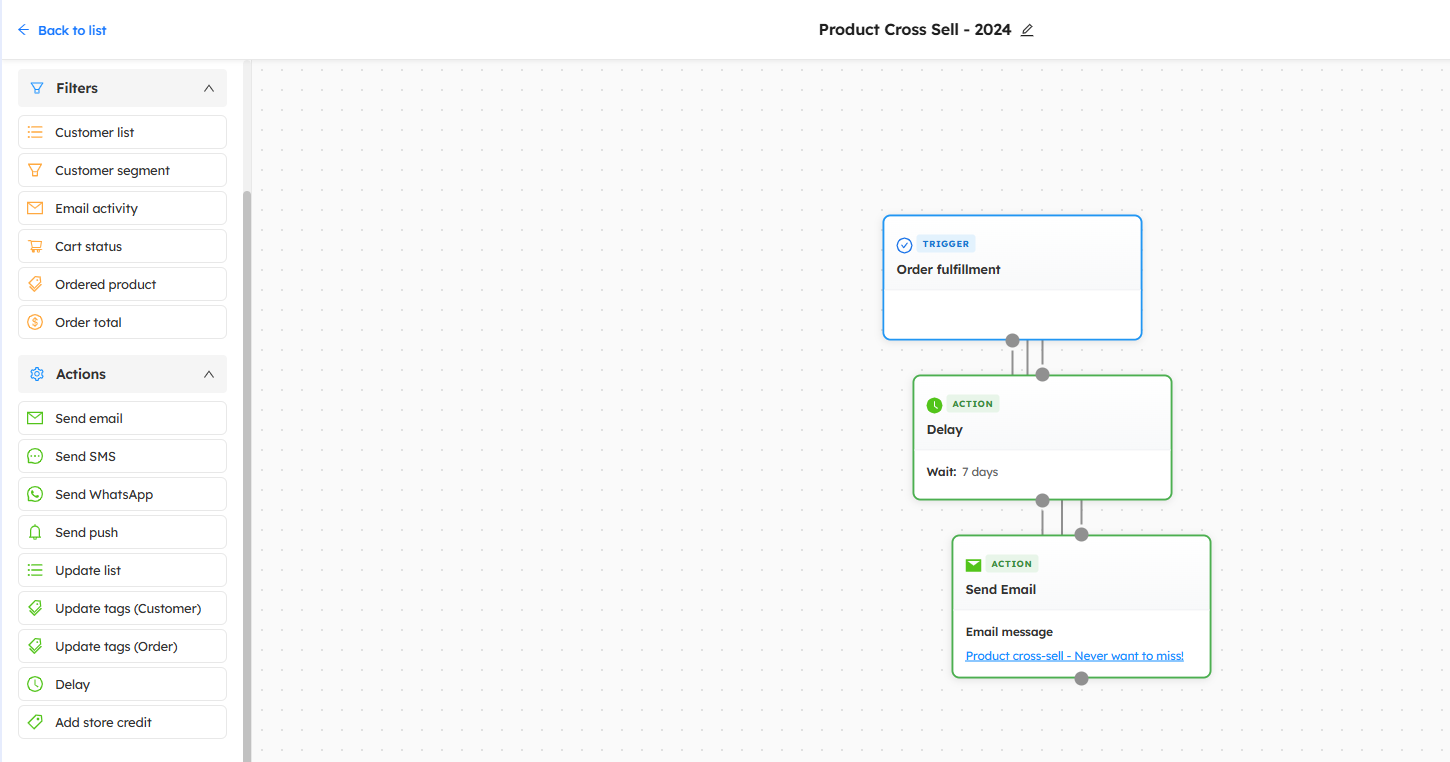Collapse the Actions section chevron
Viewport: 1450px width, 762px height.
click(x=209, y=374)
